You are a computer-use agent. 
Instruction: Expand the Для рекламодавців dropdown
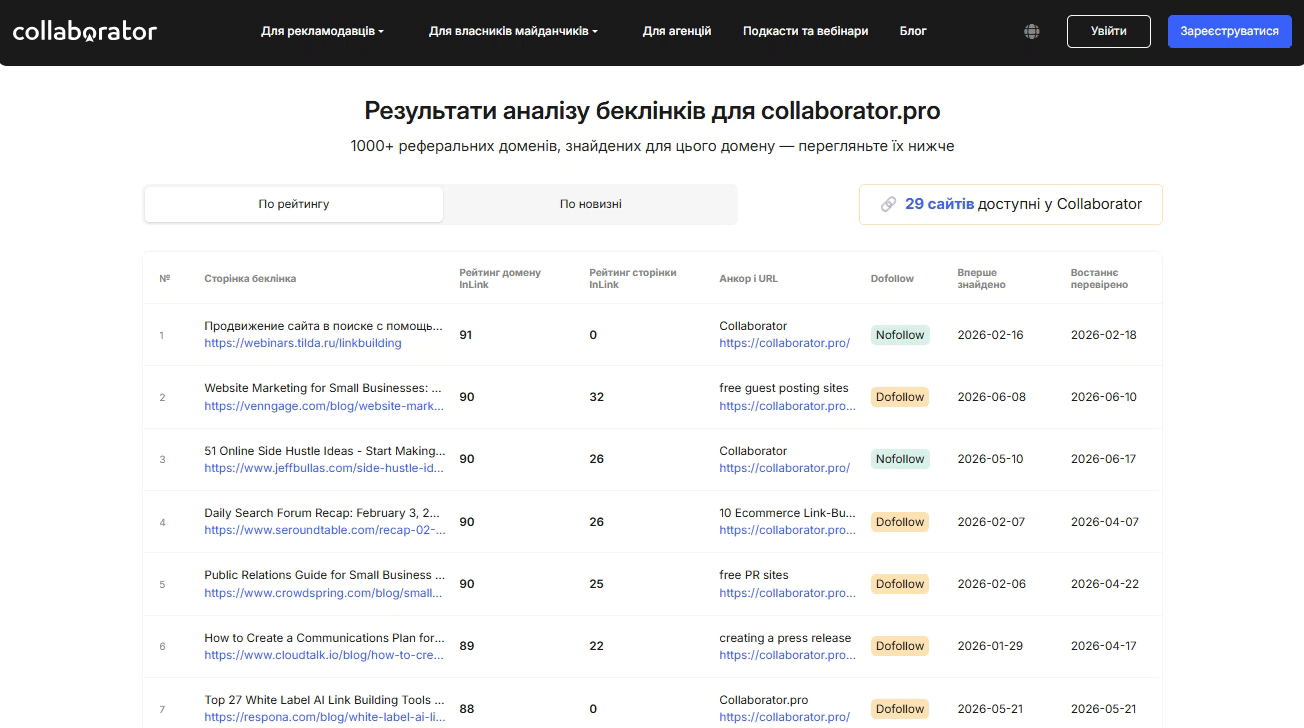coord(322,31)
